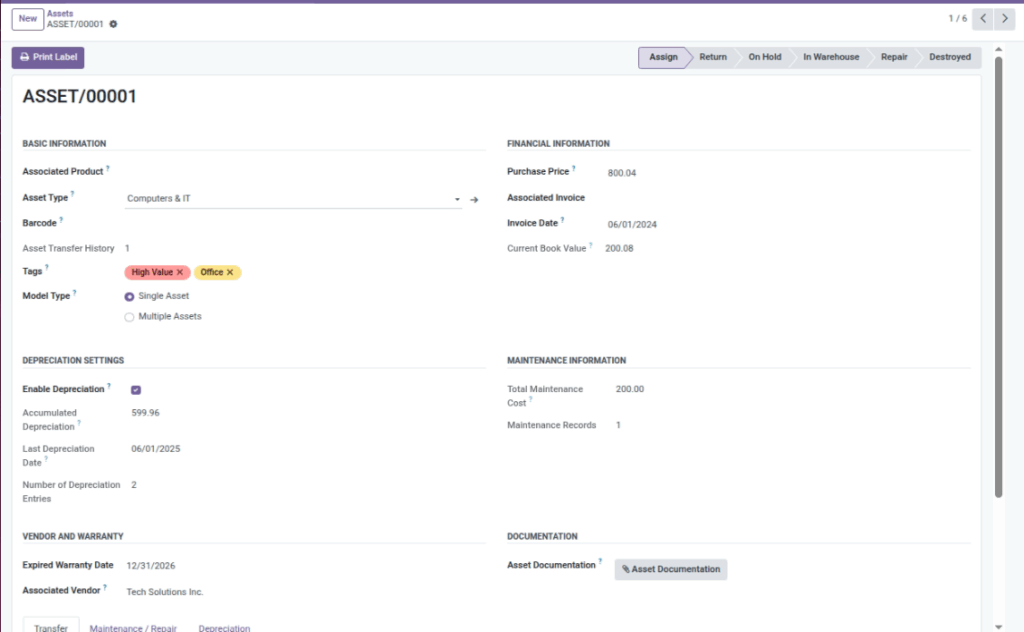This screenshot has height=632, width=1024.
Task: Set status to Return
Action: pyautogui.click(x=713, y=57)
